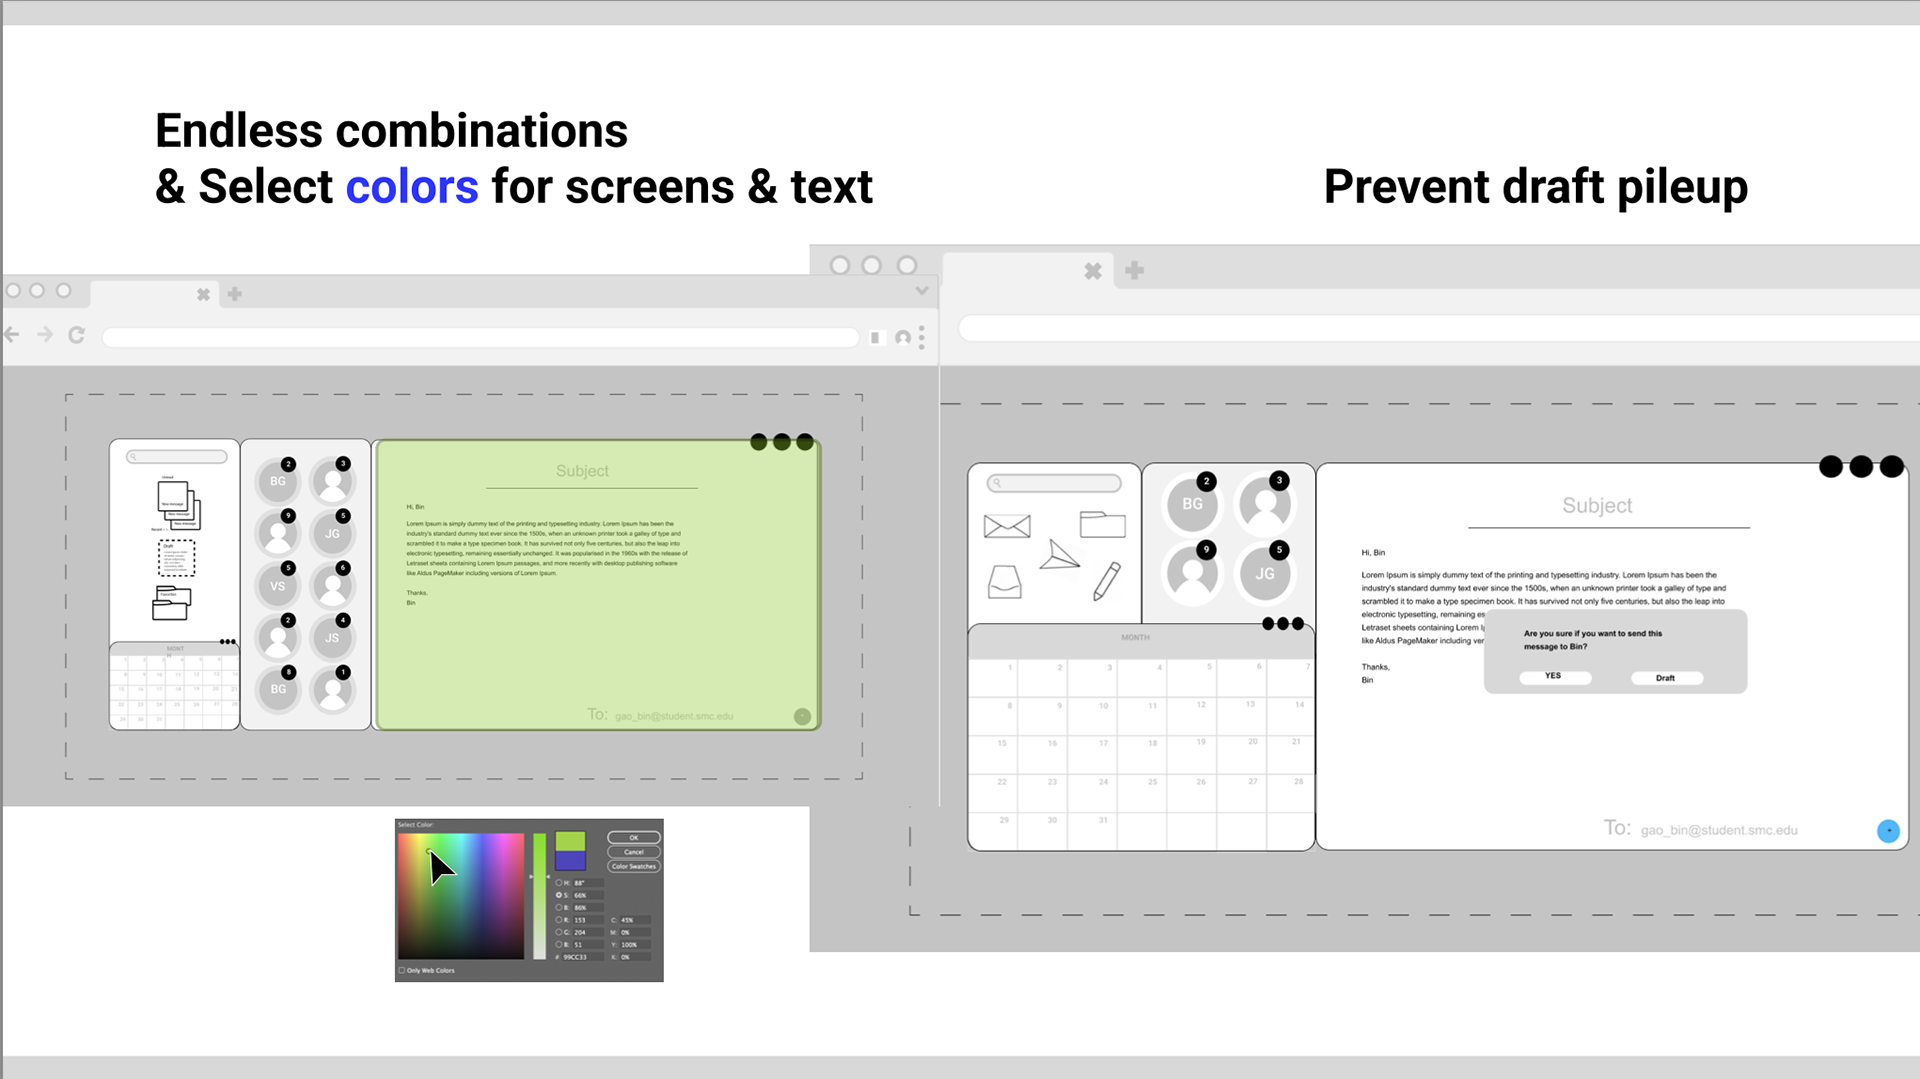
Task: Click the search field in right mockup sidebar
Action: point(1054,483)
